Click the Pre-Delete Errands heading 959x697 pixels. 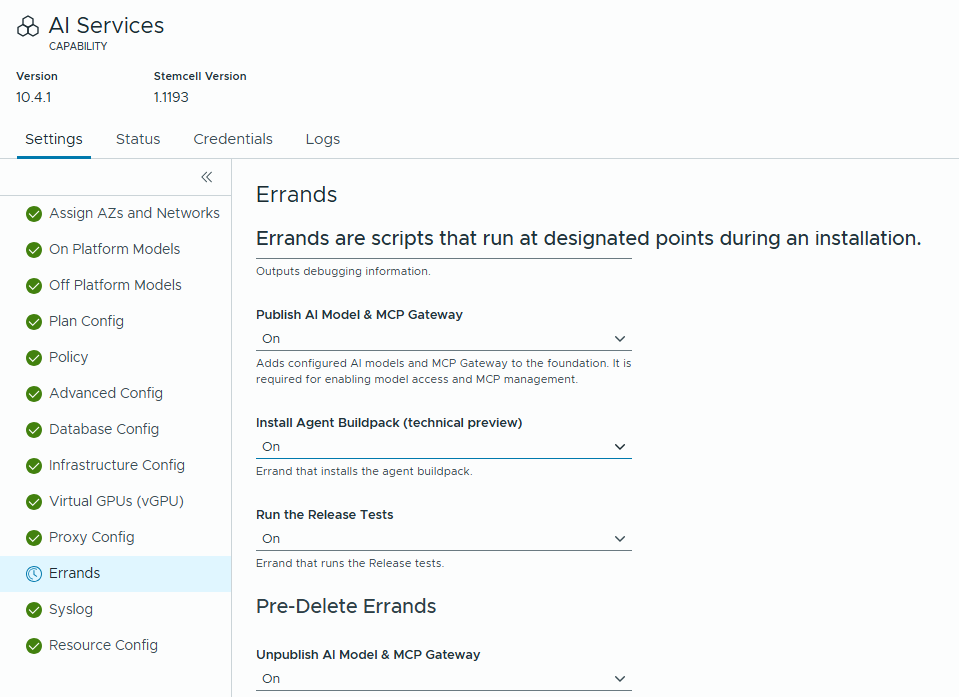pos(346,606)
